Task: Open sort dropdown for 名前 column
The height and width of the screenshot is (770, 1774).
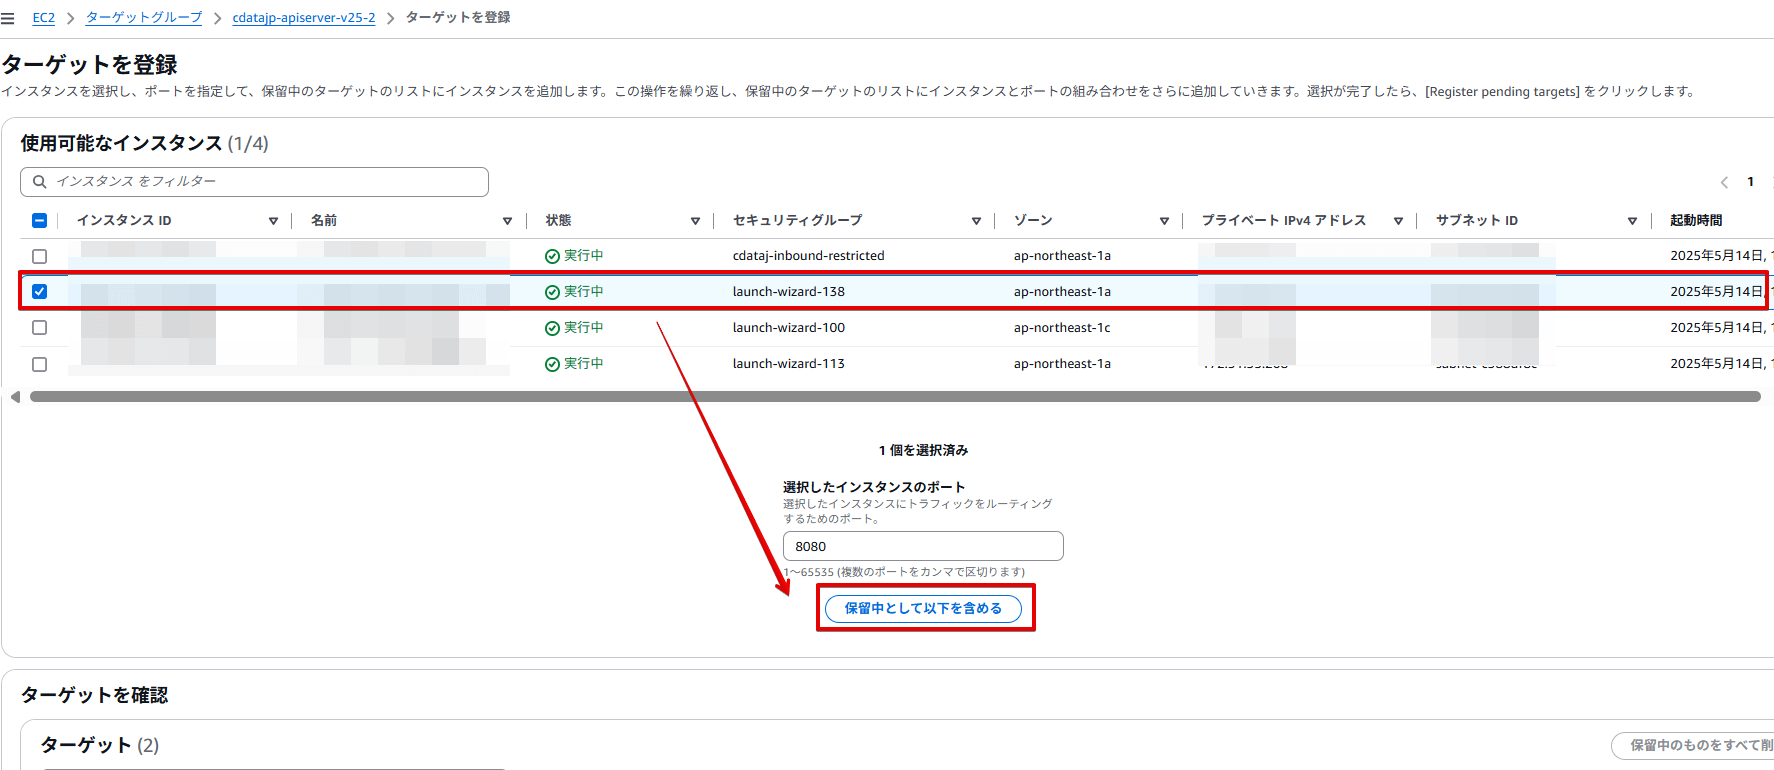Action: [507, 221]
